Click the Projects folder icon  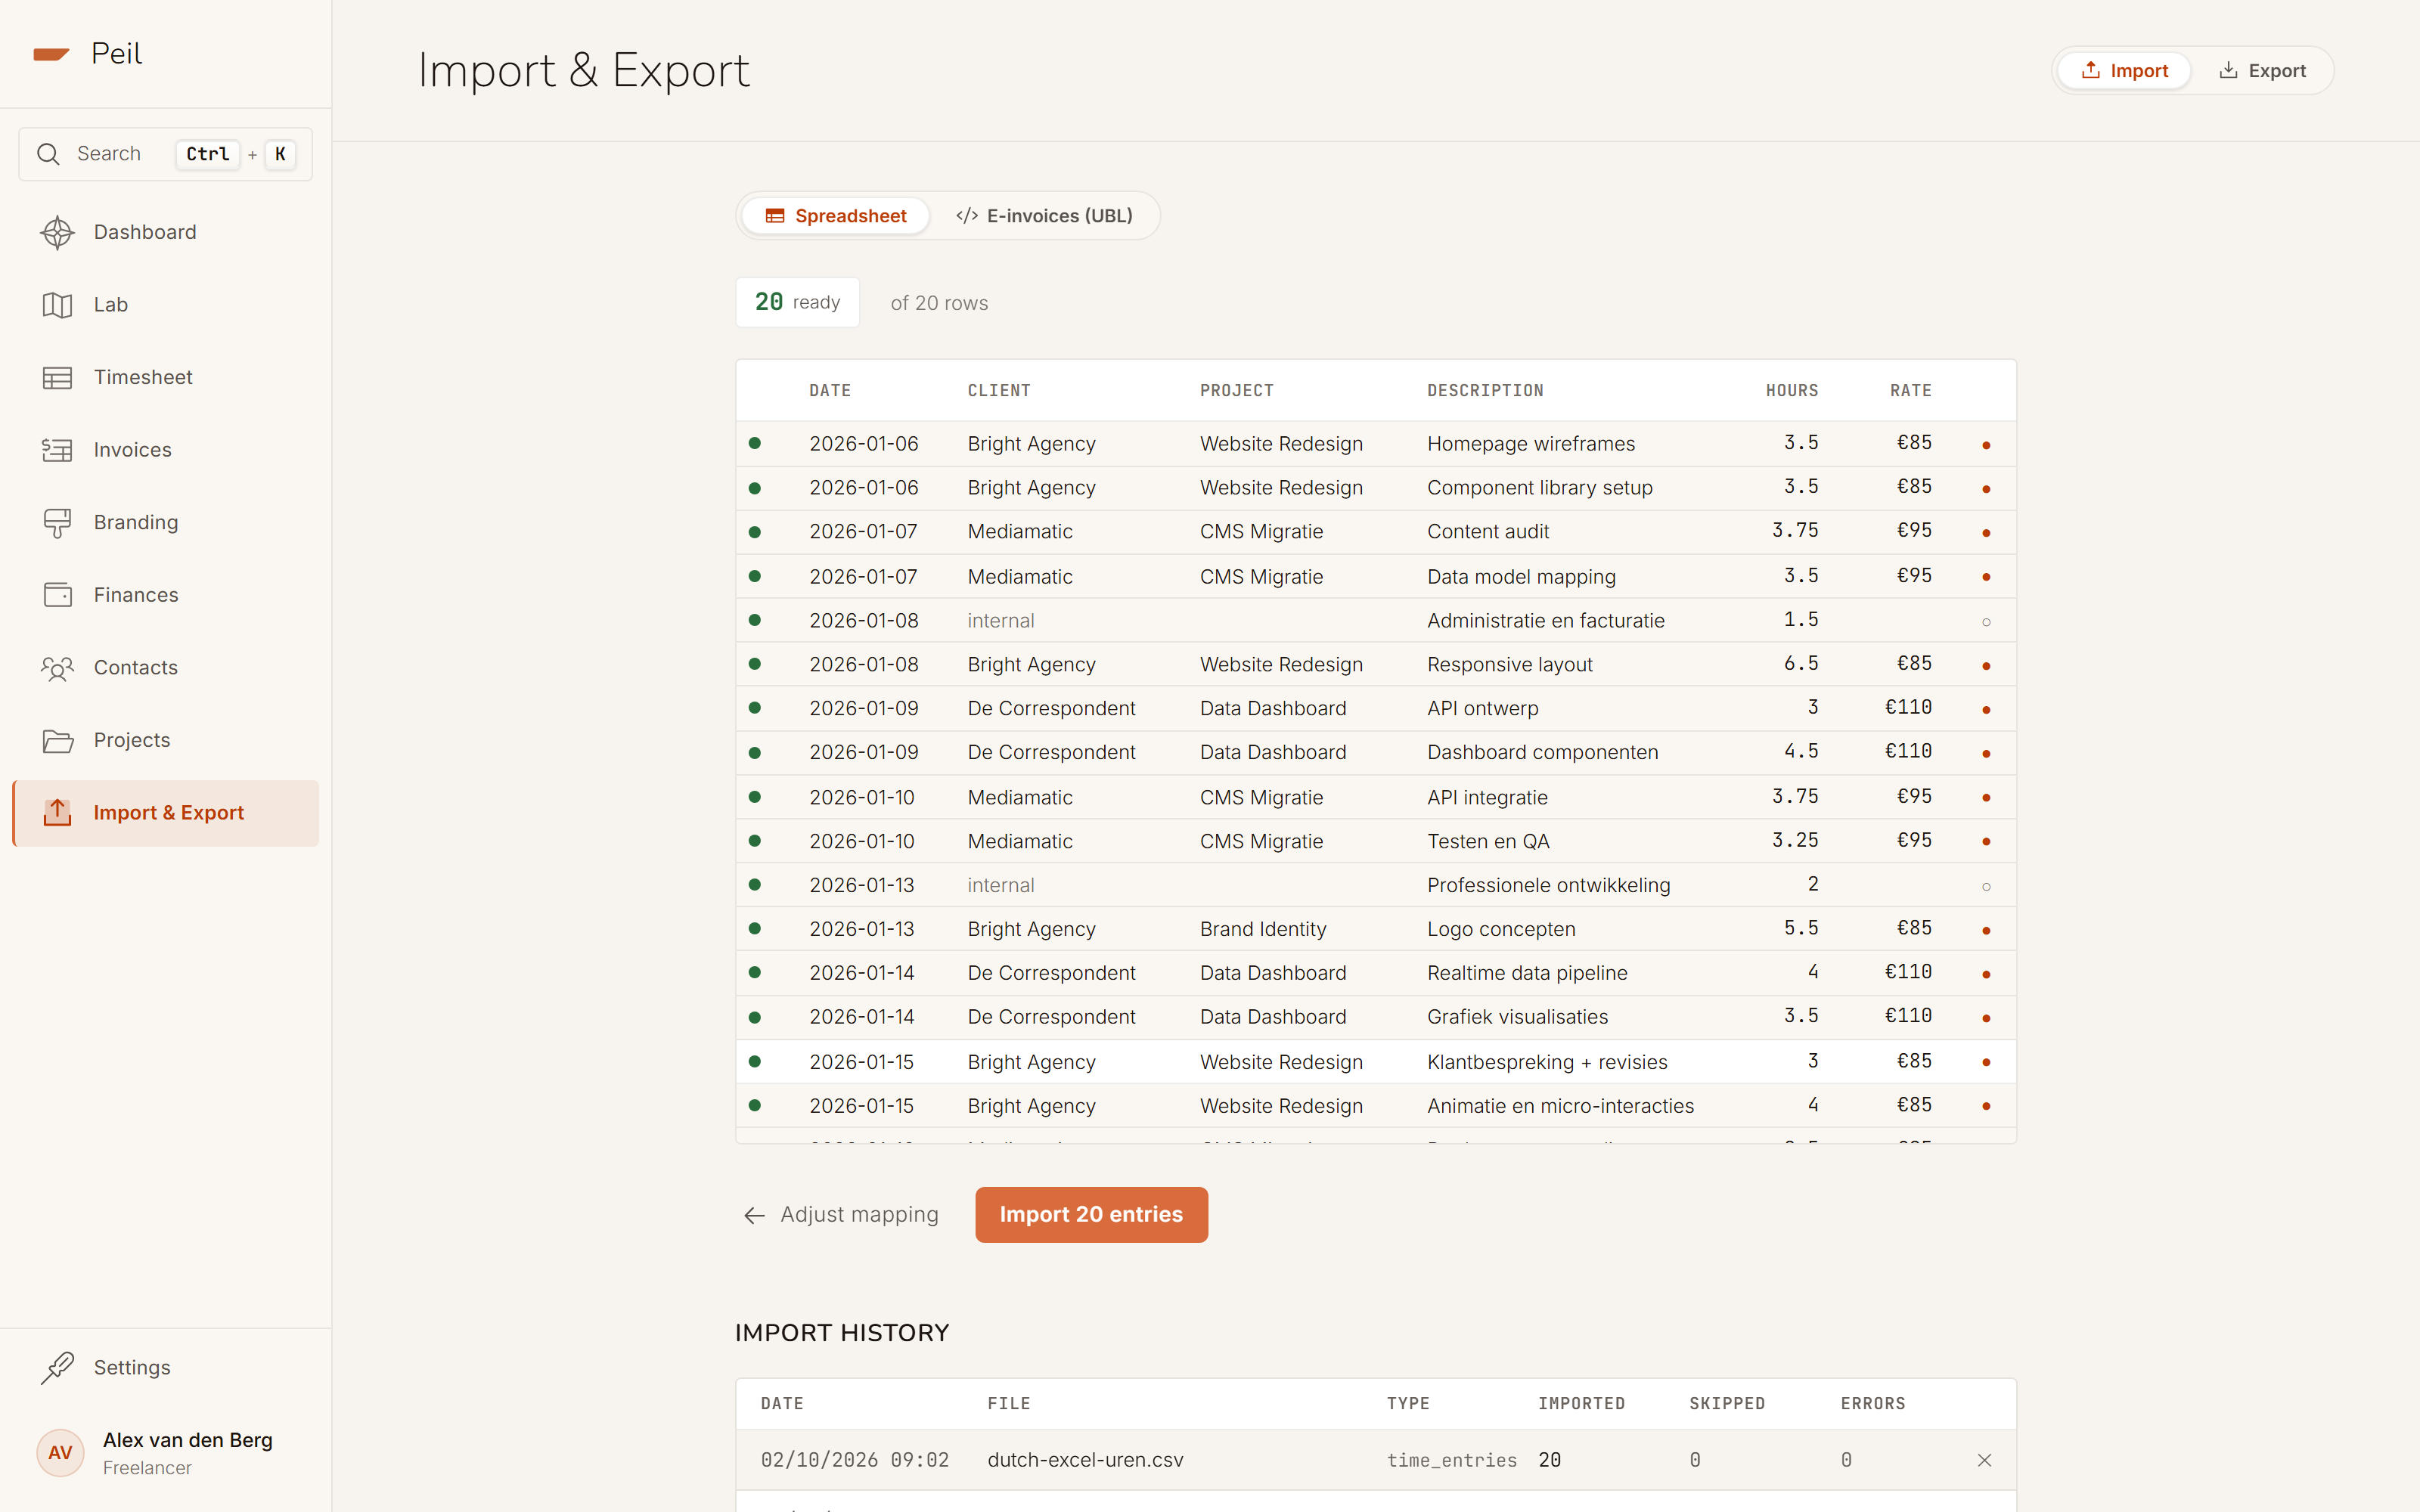coord(57,741)
